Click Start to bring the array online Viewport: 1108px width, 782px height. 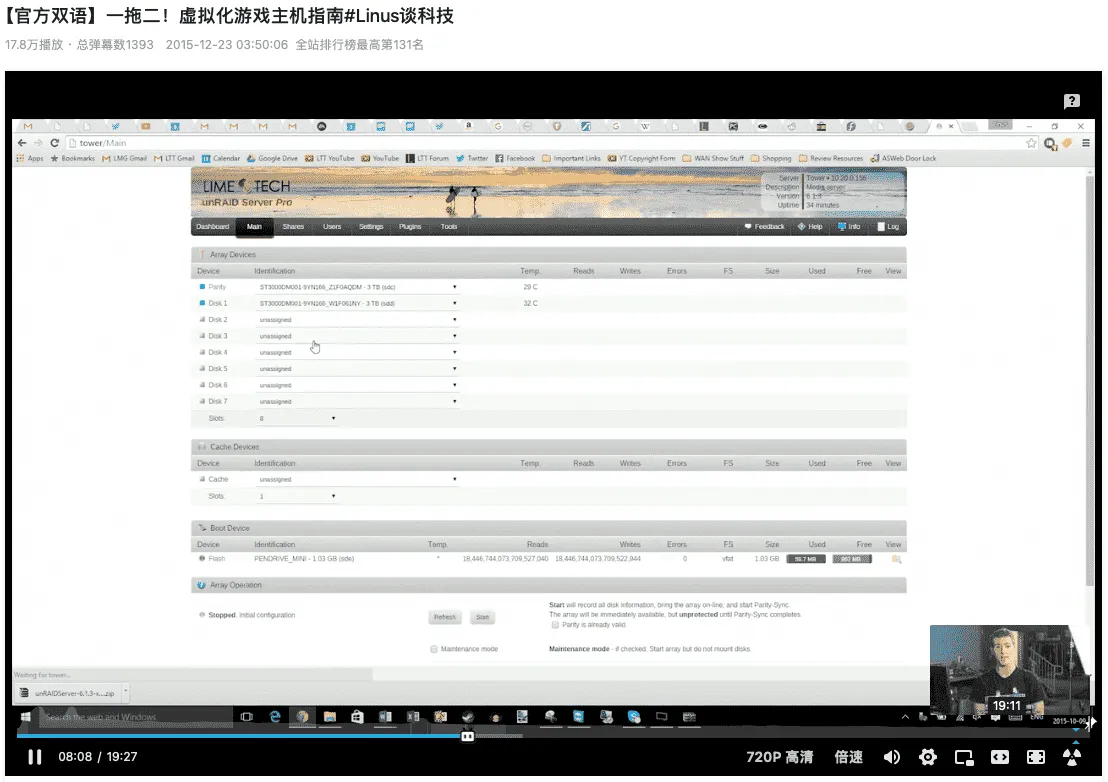(483, 617)
